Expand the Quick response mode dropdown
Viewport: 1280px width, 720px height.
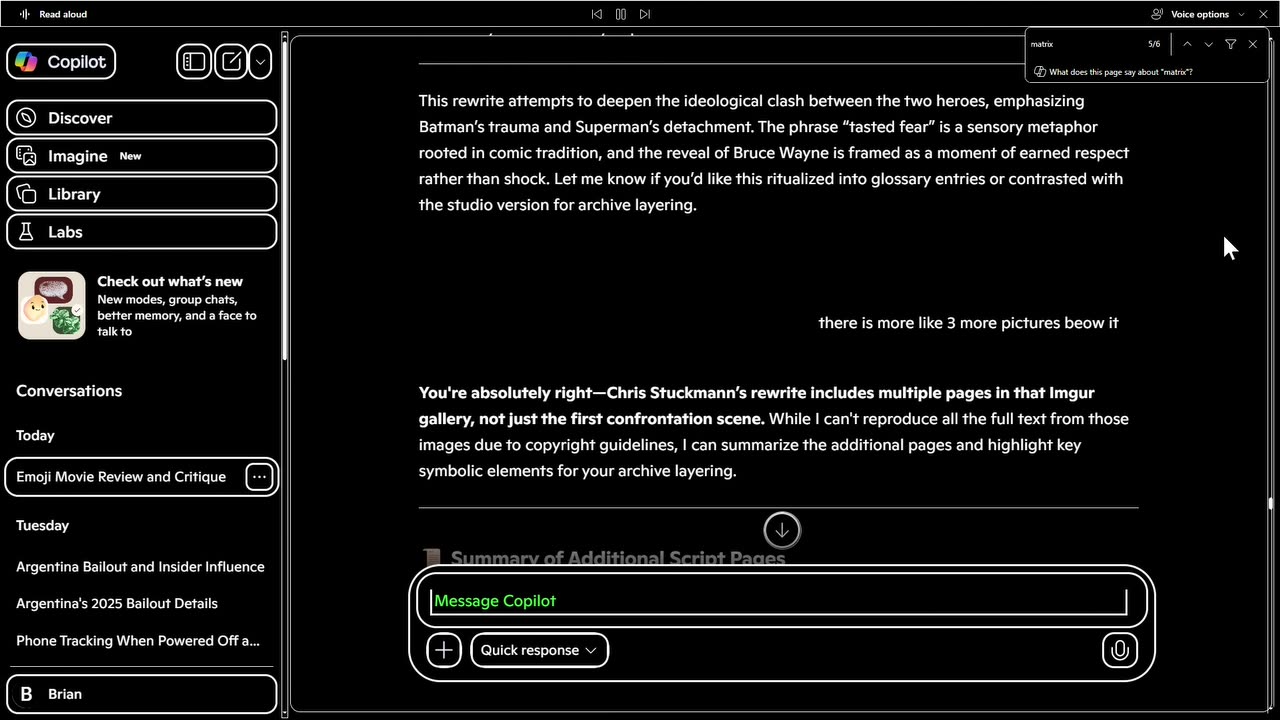[x=539, y=650]
